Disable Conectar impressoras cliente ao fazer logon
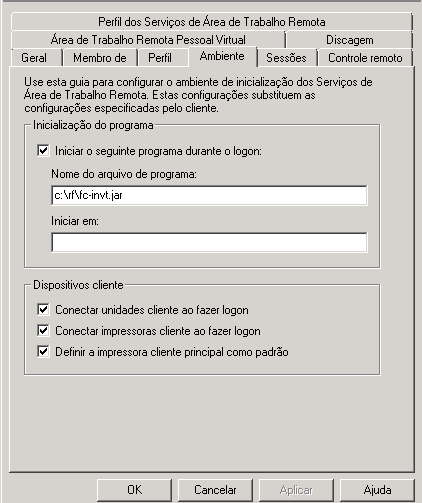Image resolution: width=422 pixels, height=503 pixels. (43, 331)
